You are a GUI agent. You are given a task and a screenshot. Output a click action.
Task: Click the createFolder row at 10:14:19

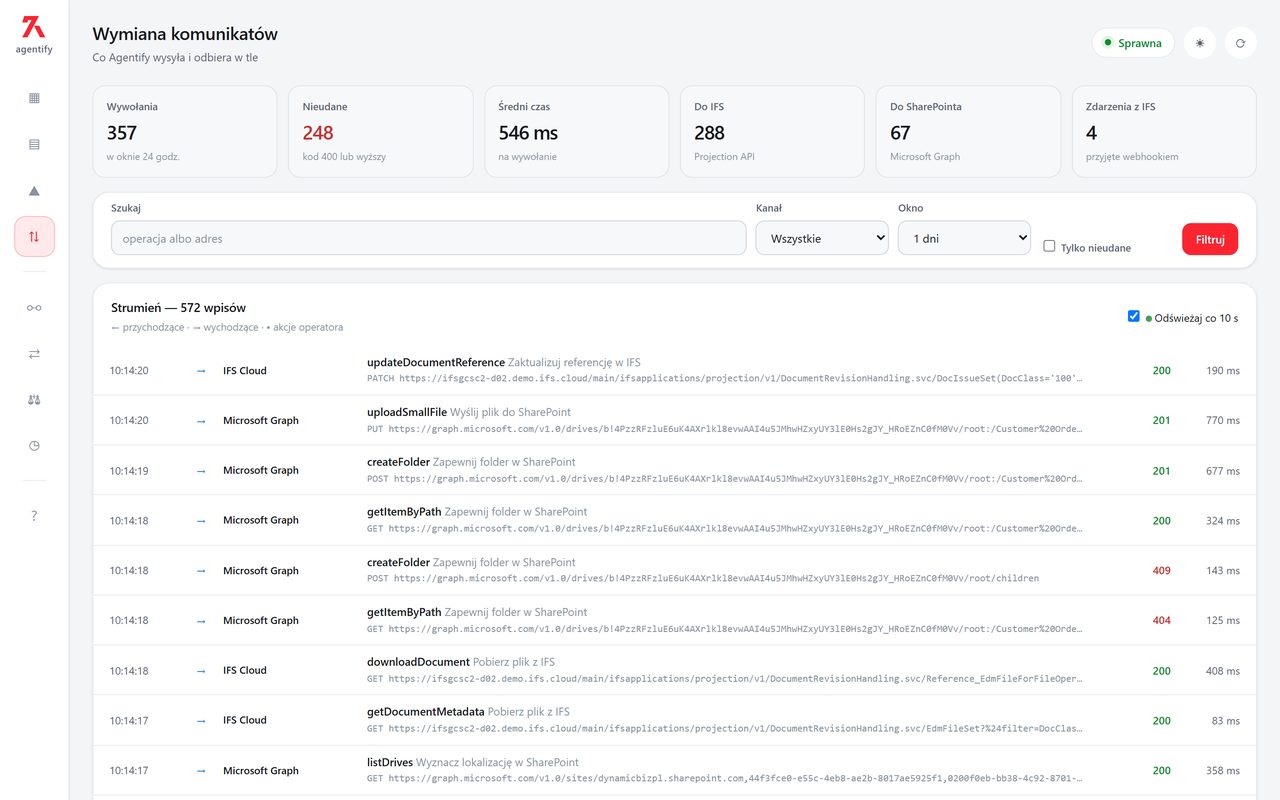click(x=675, y=470)
